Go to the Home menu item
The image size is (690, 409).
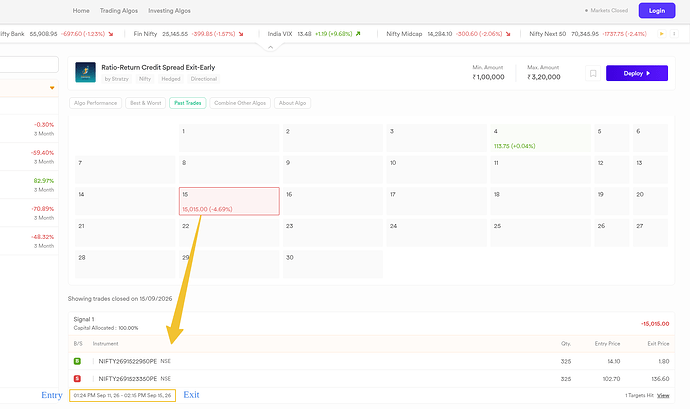click(x=81, y=11)
